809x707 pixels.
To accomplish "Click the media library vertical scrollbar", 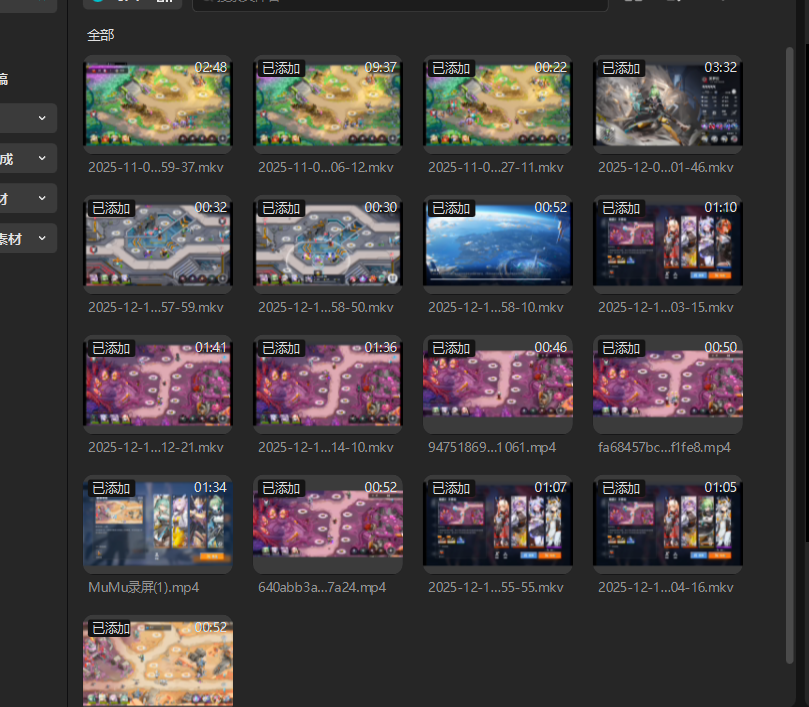I will [x=789, y=355].
